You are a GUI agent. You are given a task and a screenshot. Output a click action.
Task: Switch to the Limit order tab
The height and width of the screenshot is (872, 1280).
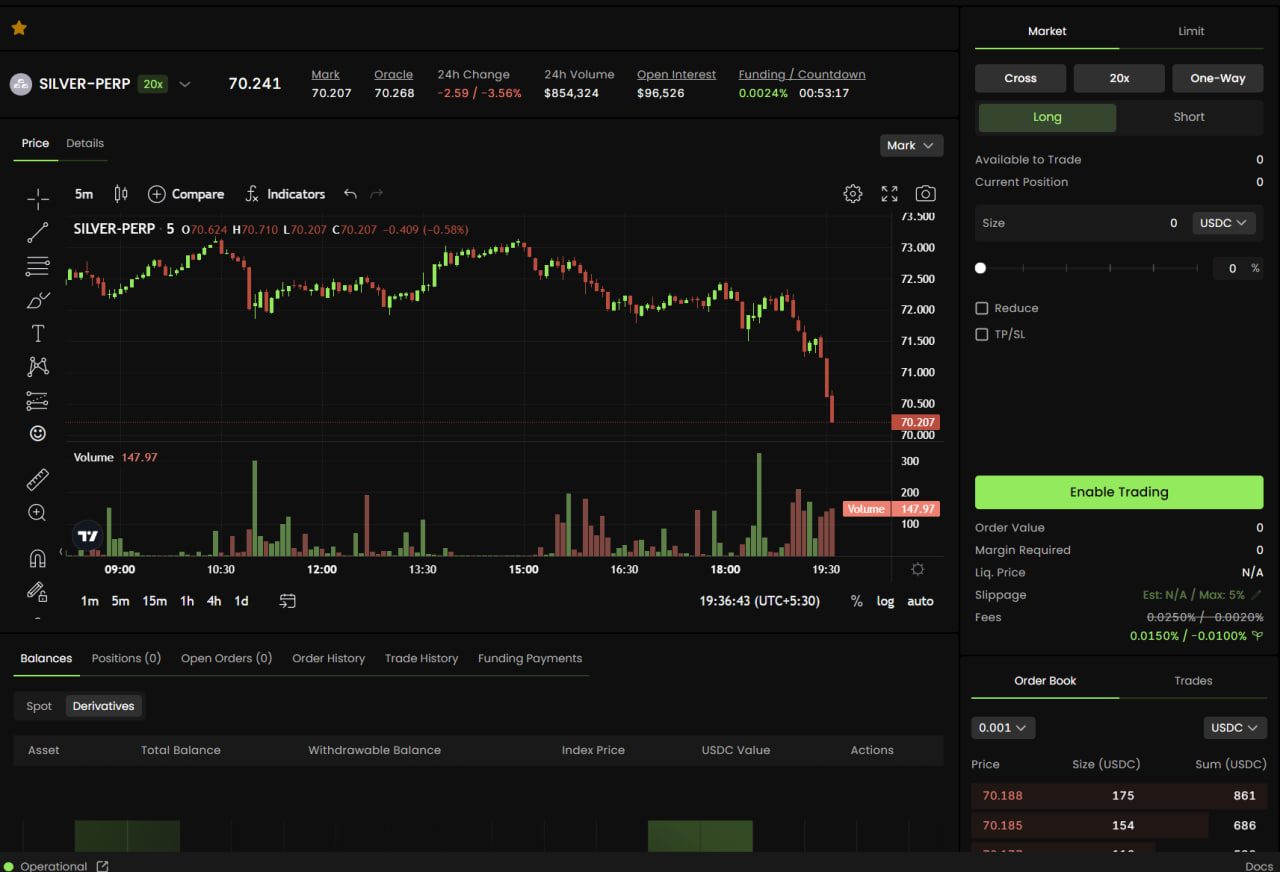(1191, 31)
